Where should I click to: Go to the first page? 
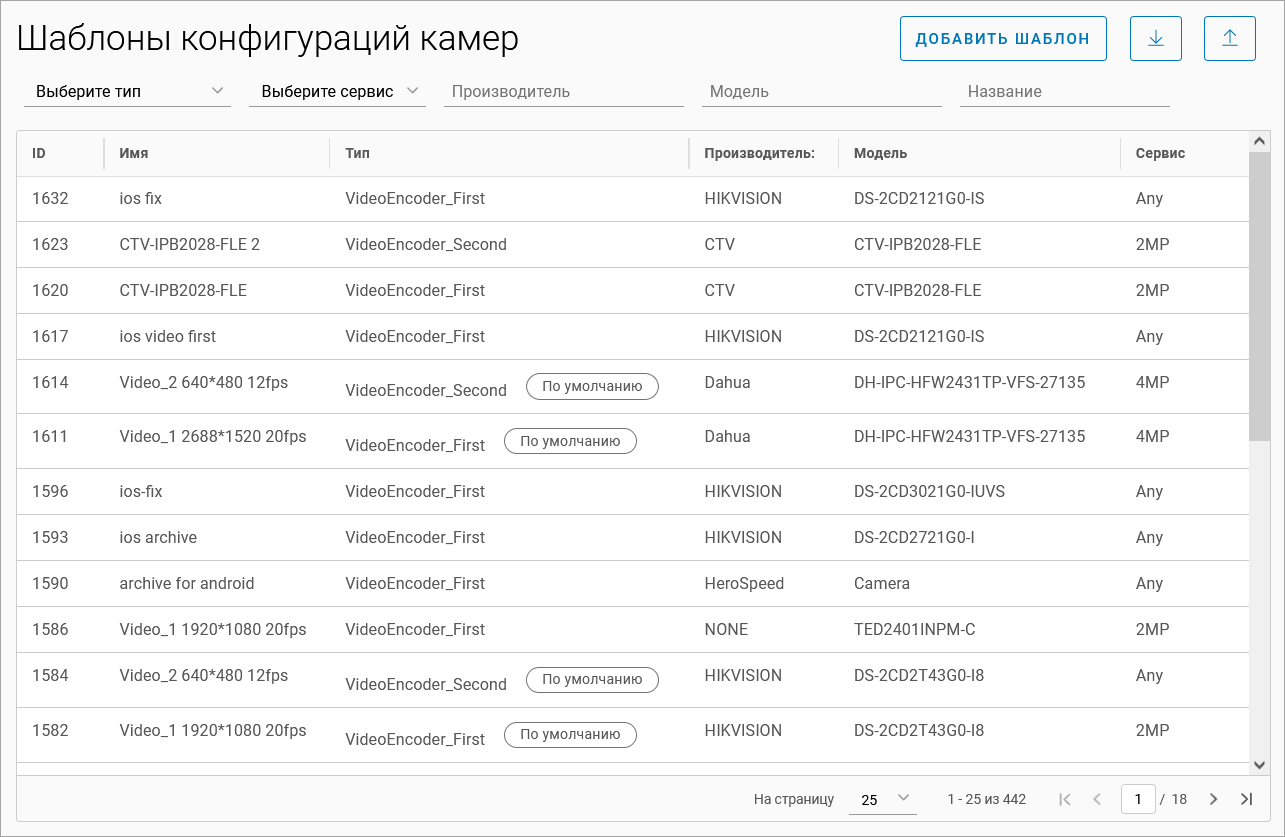click(x=1064, y=799)
